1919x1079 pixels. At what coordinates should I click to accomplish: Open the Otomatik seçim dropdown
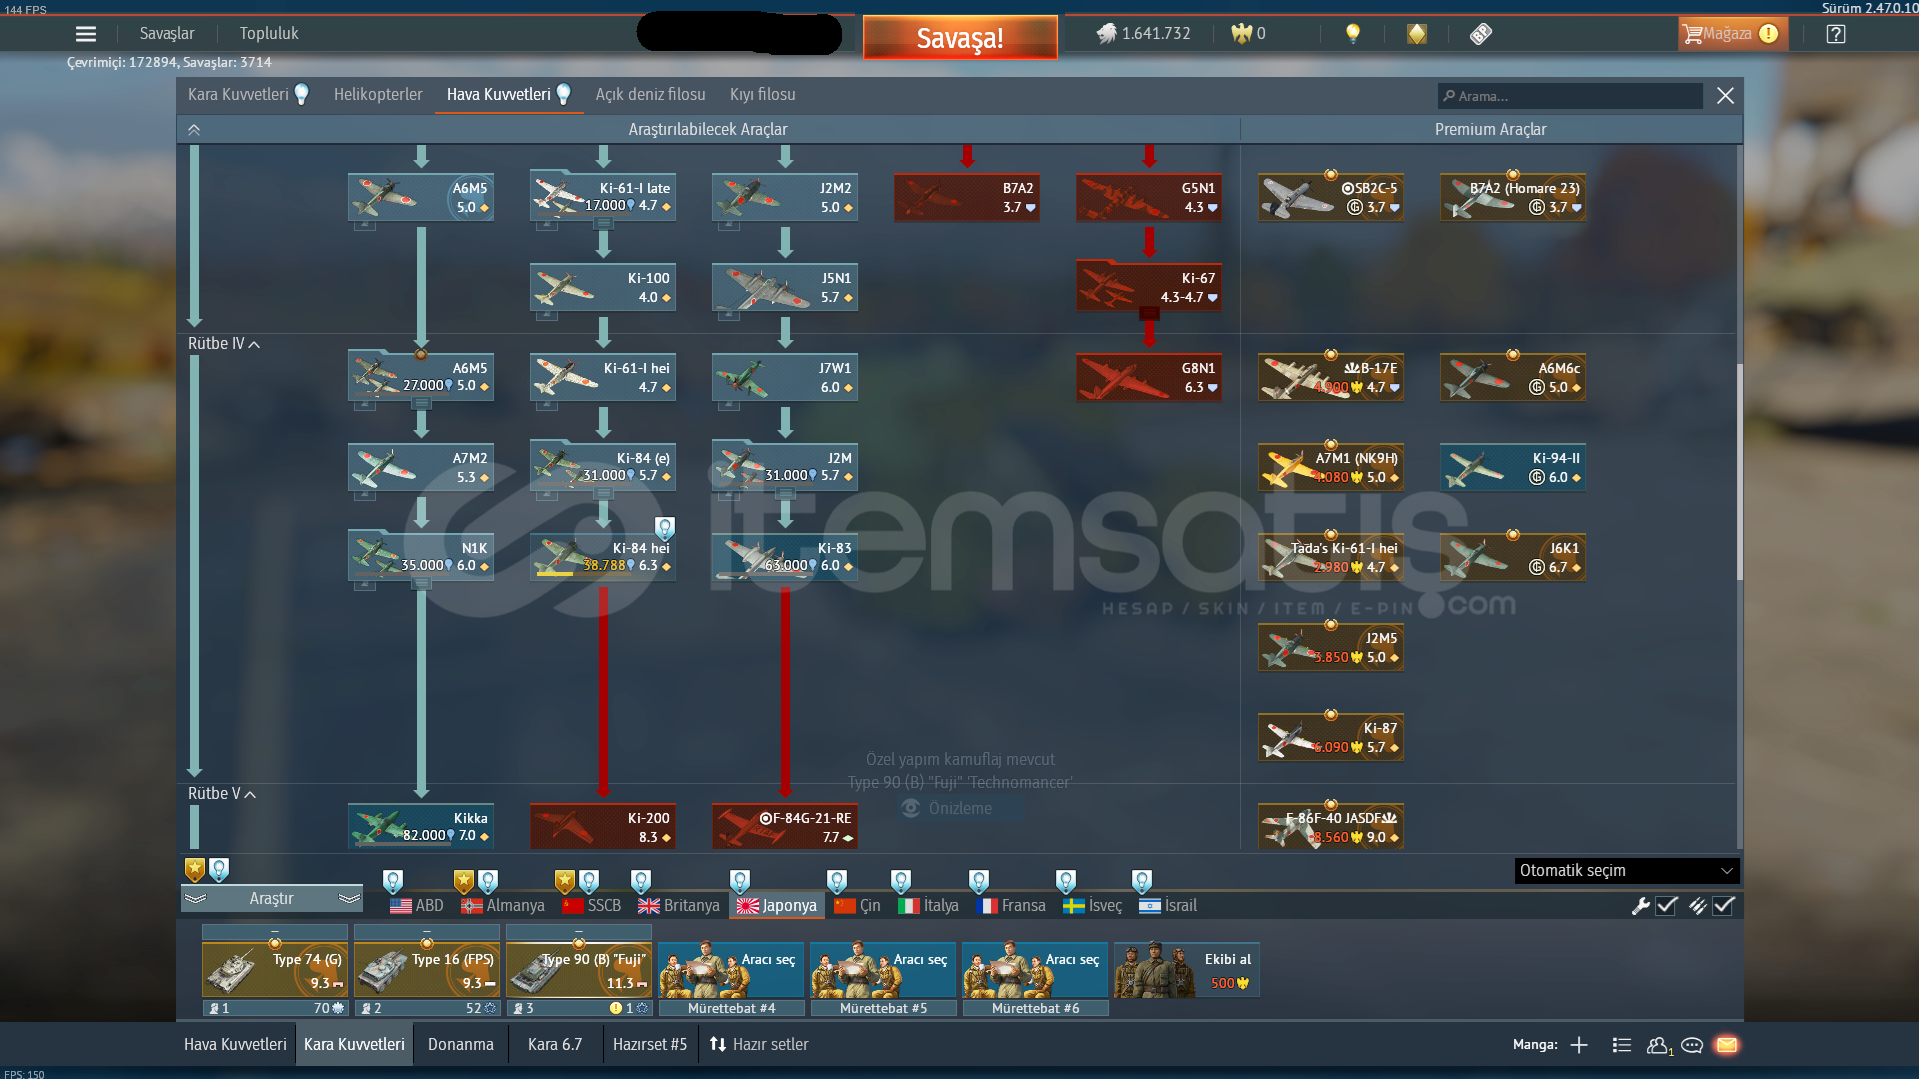pos(1627,871)
